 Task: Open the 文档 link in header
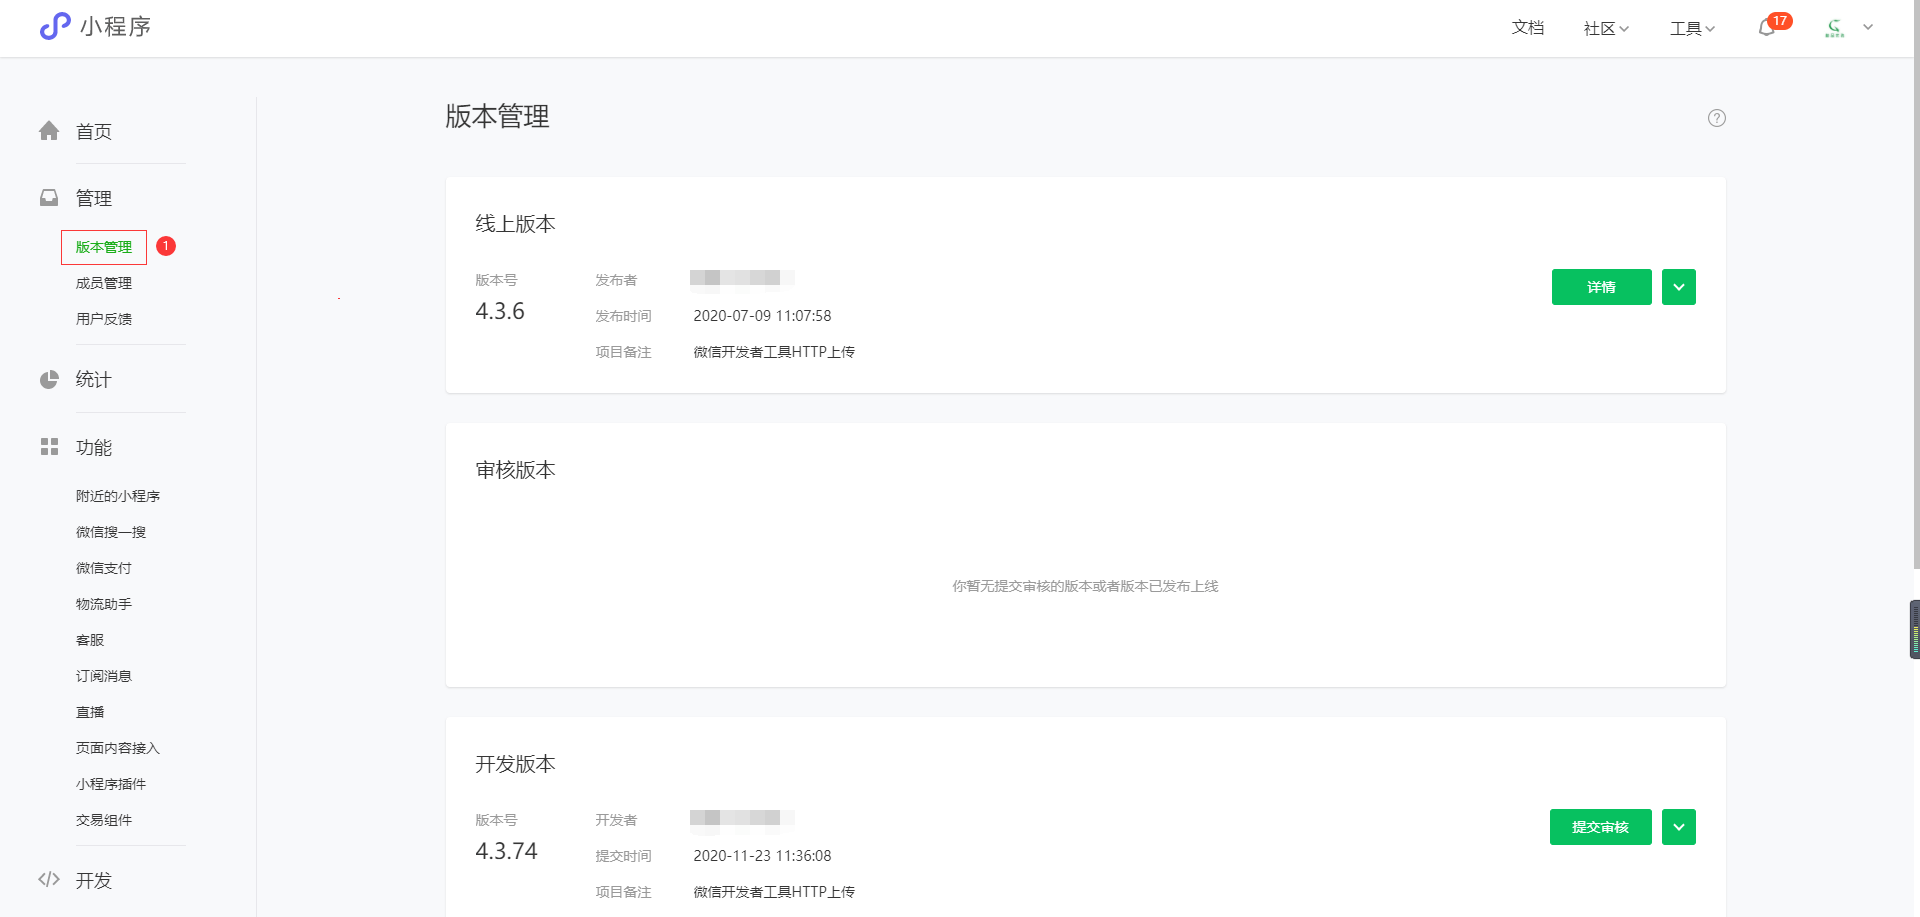tap(1527, 28)
